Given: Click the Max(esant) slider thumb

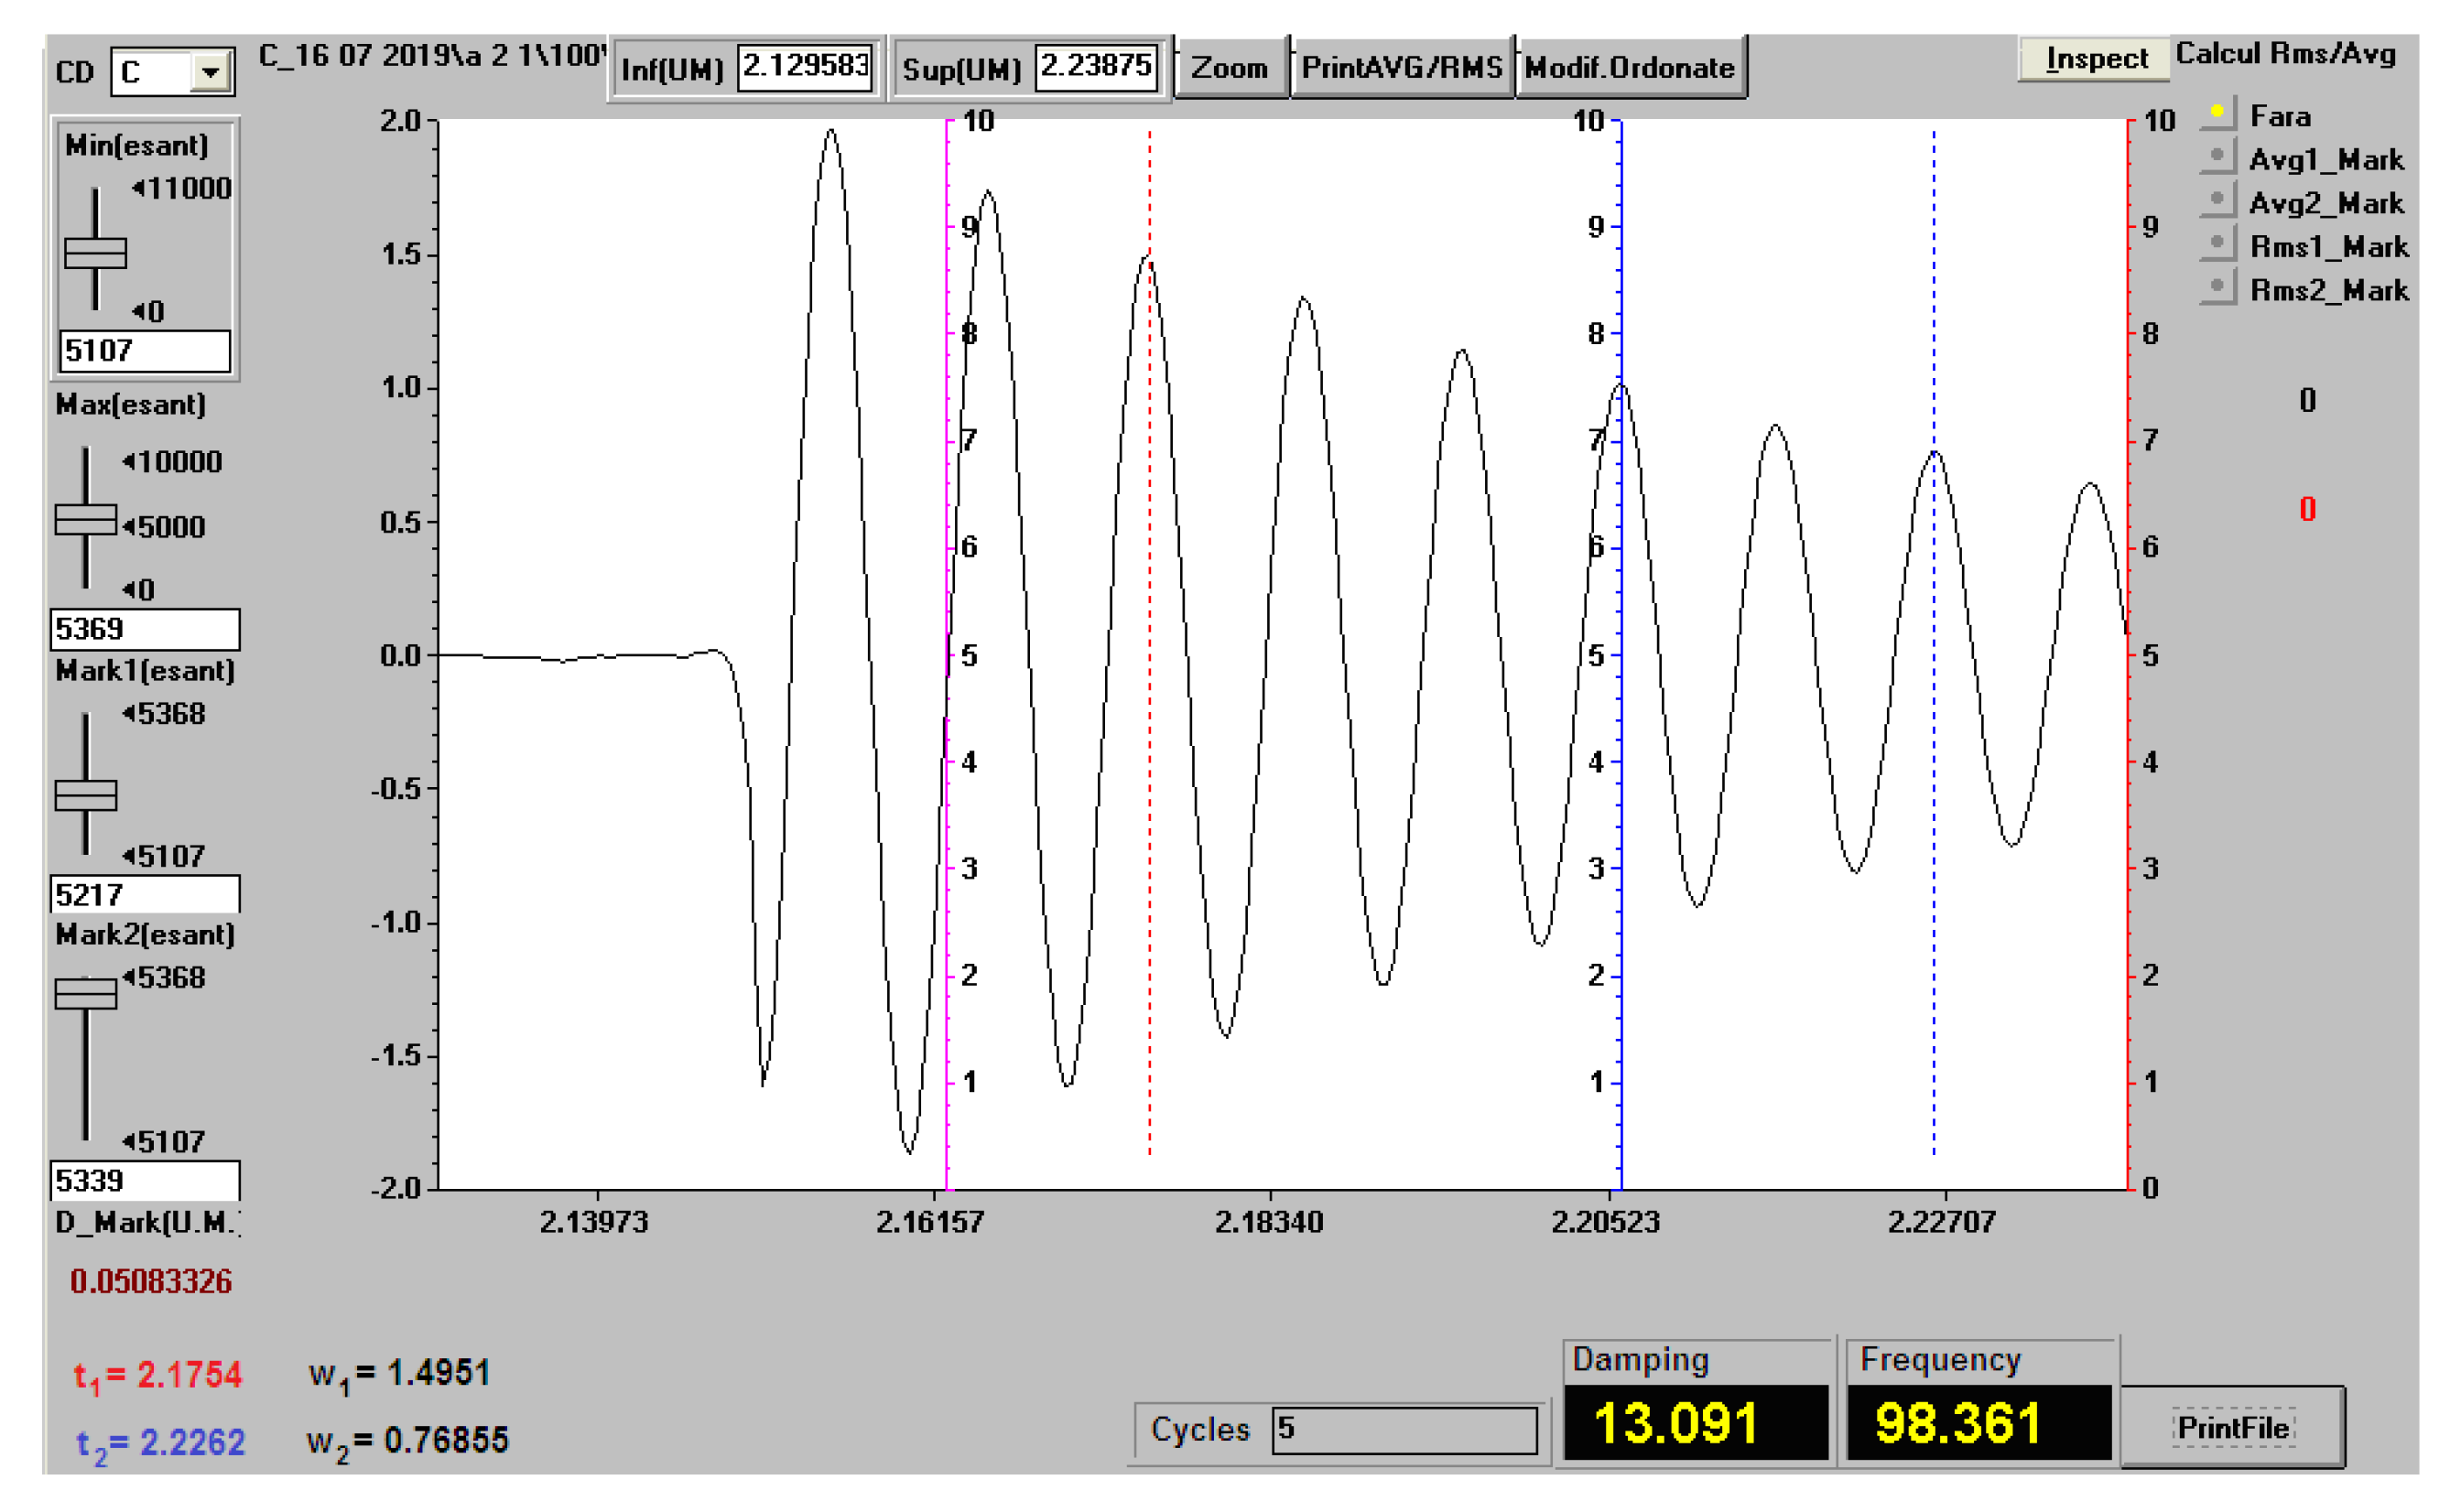Looking at the screenshot, I should (86, 520).
